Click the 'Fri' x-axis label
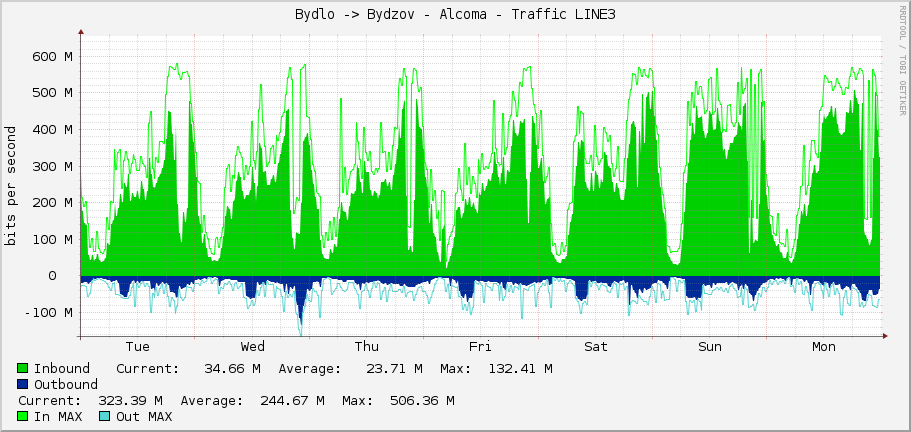Screen dimensions: 911x432 click(480, 347)
